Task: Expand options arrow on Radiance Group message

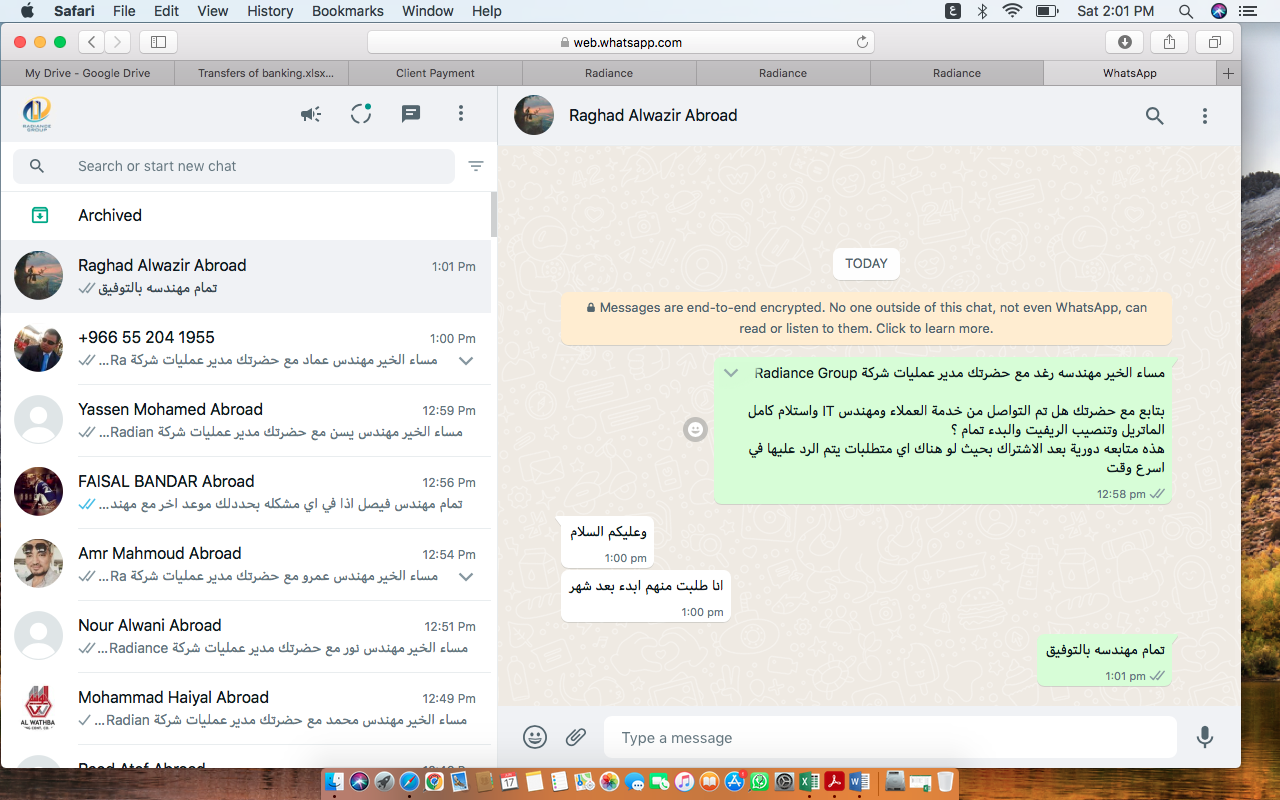Action: coord(731,373)
